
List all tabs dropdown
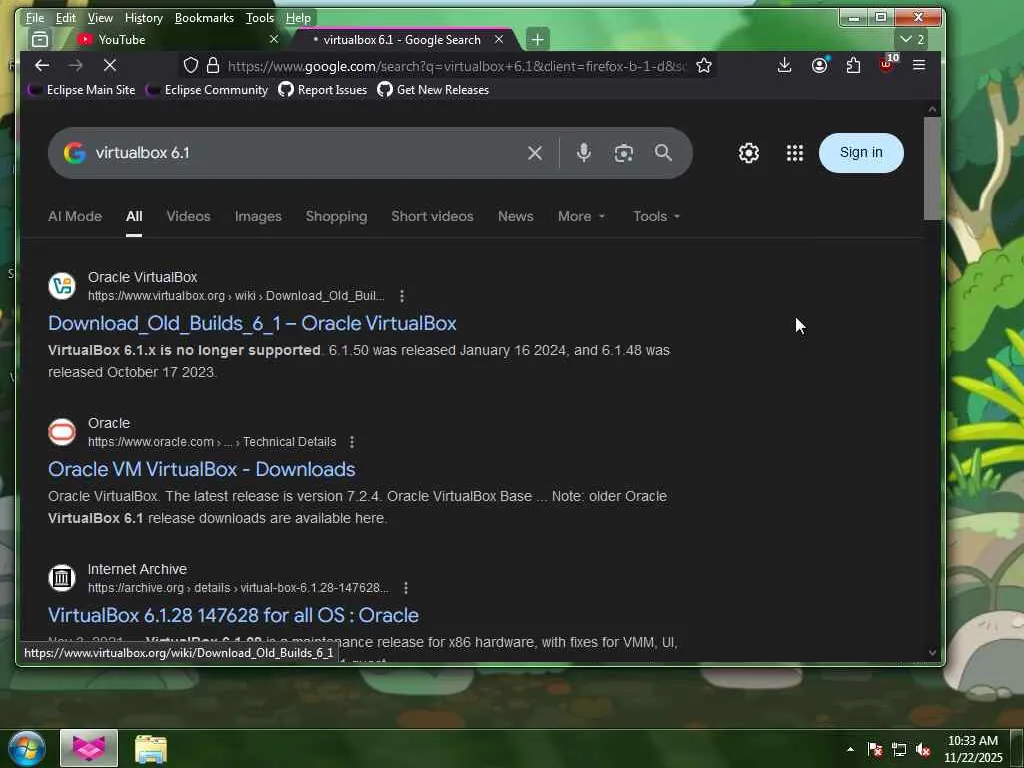coord(912,39)
